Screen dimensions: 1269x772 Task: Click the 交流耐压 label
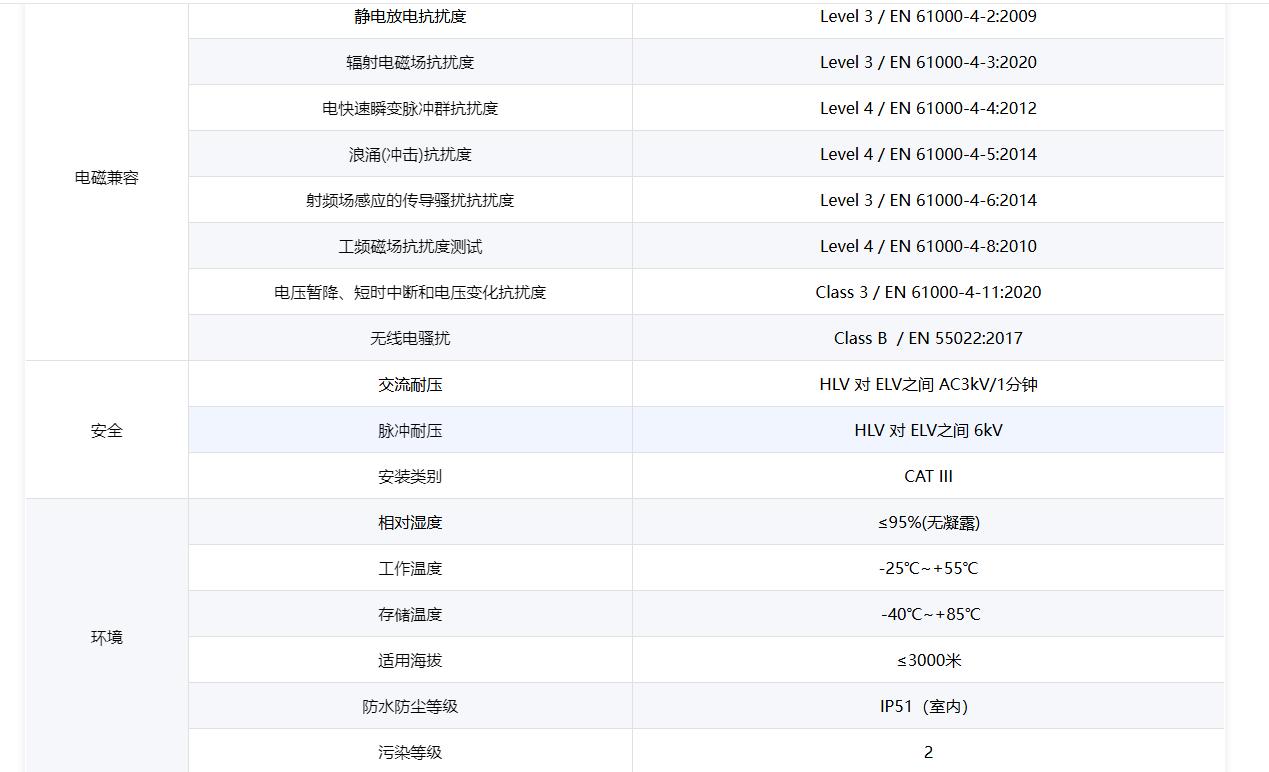410,384
